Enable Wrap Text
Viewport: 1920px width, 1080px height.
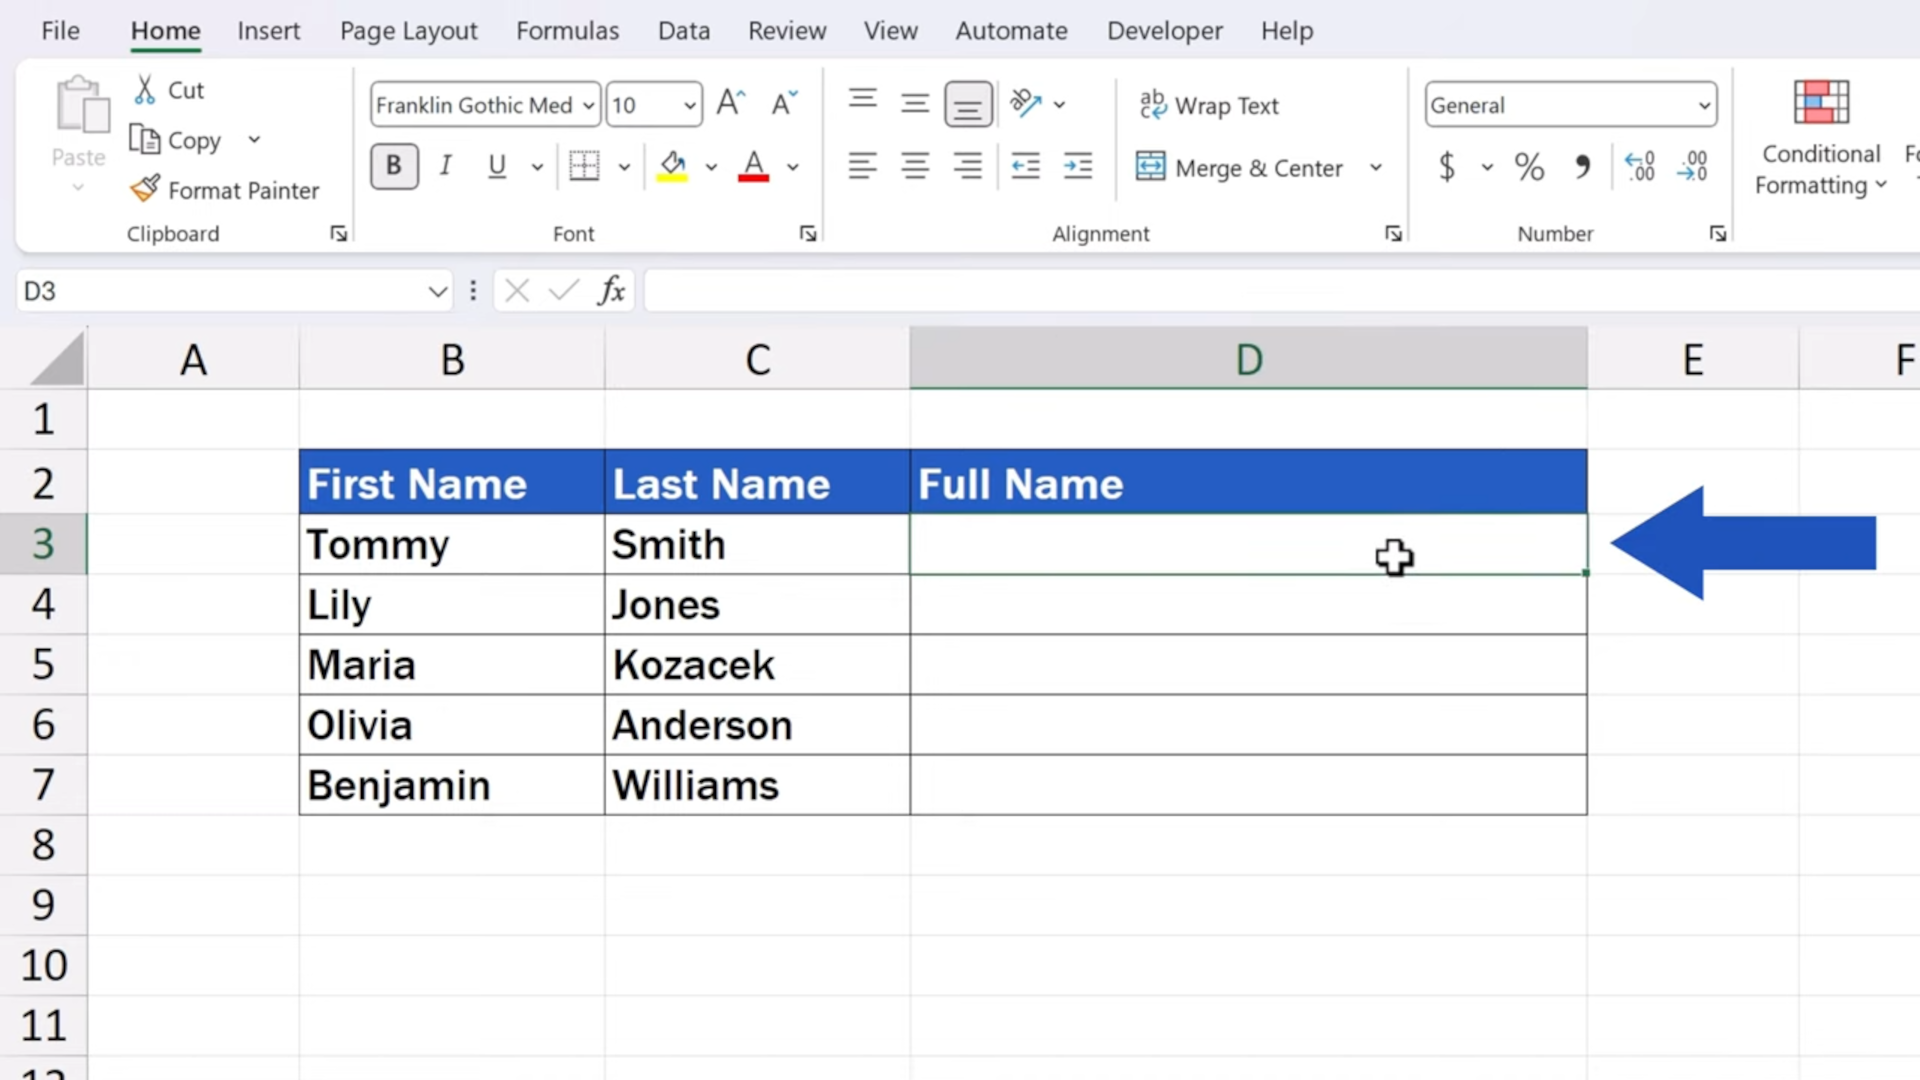click(1208, 105)
